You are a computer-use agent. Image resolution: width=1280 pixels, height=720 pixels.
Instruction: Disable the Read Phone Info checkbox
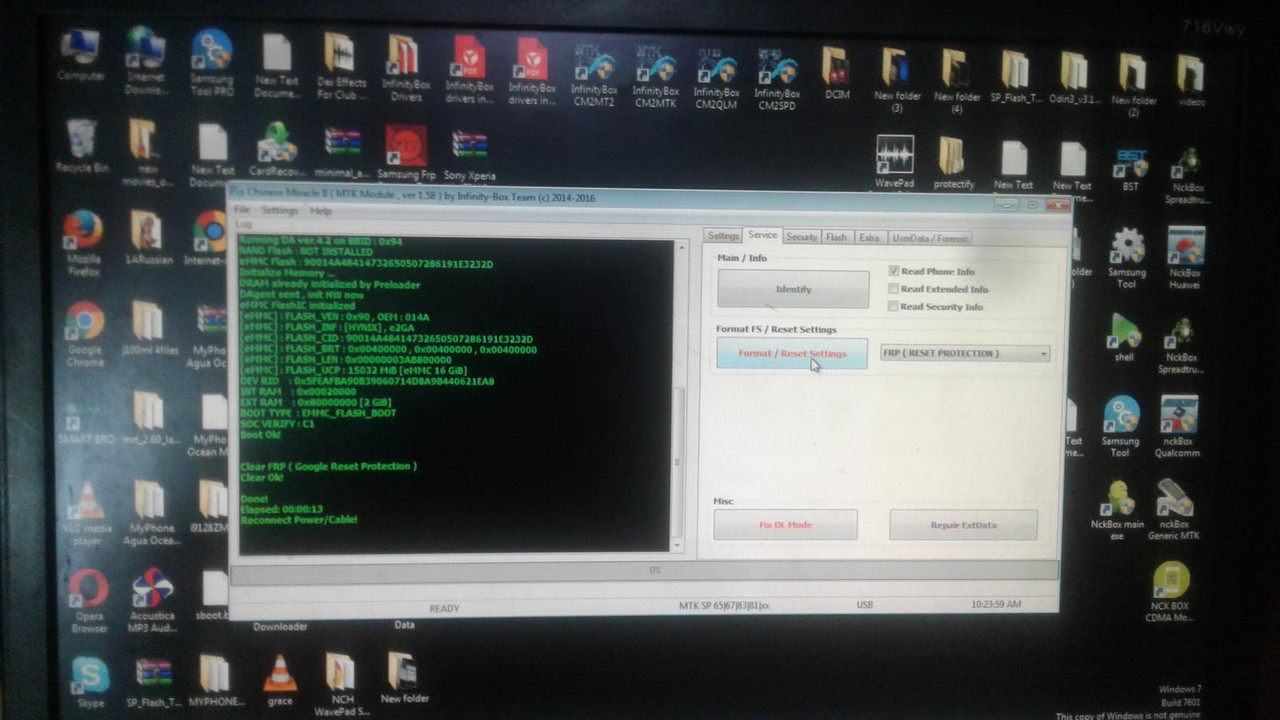(x=893, y=271)
